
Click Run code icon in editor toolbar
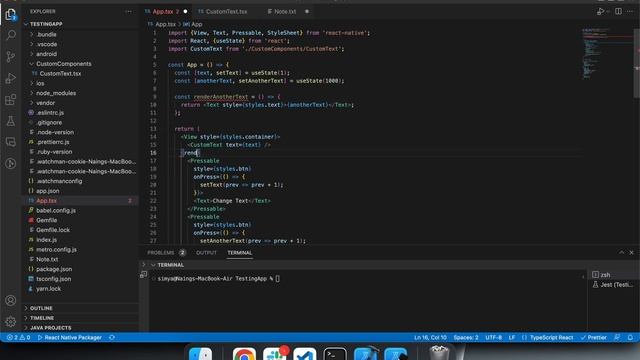coord(600,11)
